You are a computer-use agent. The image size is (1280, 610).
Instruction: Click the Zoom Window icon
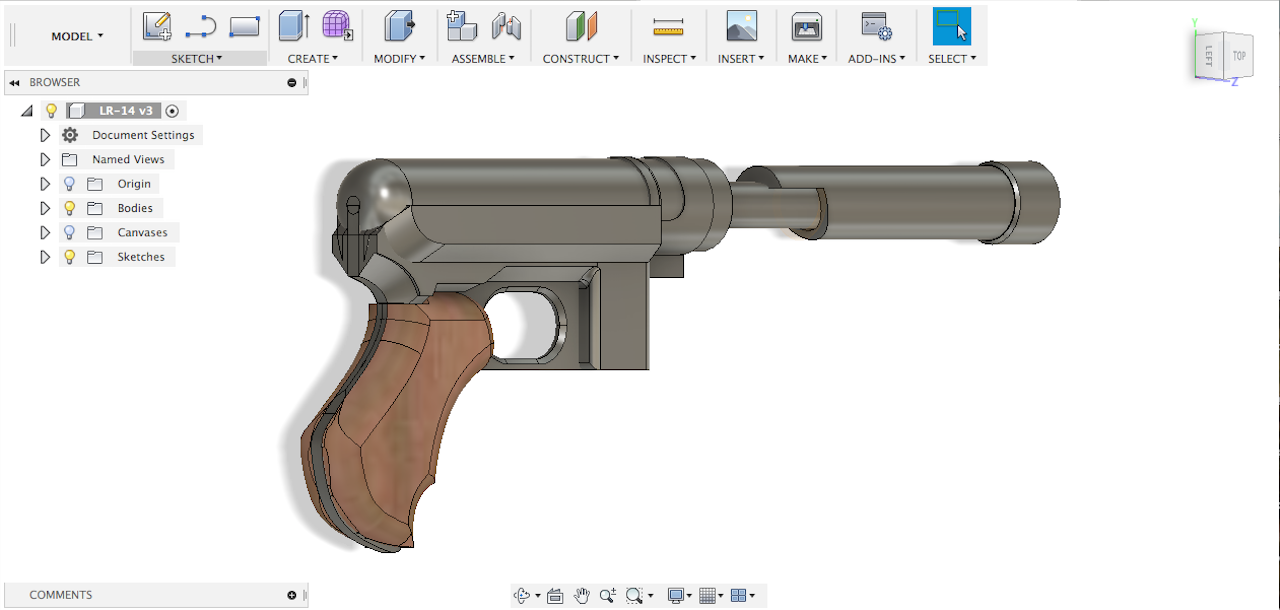pyautogui.click(x=634, y=595)
